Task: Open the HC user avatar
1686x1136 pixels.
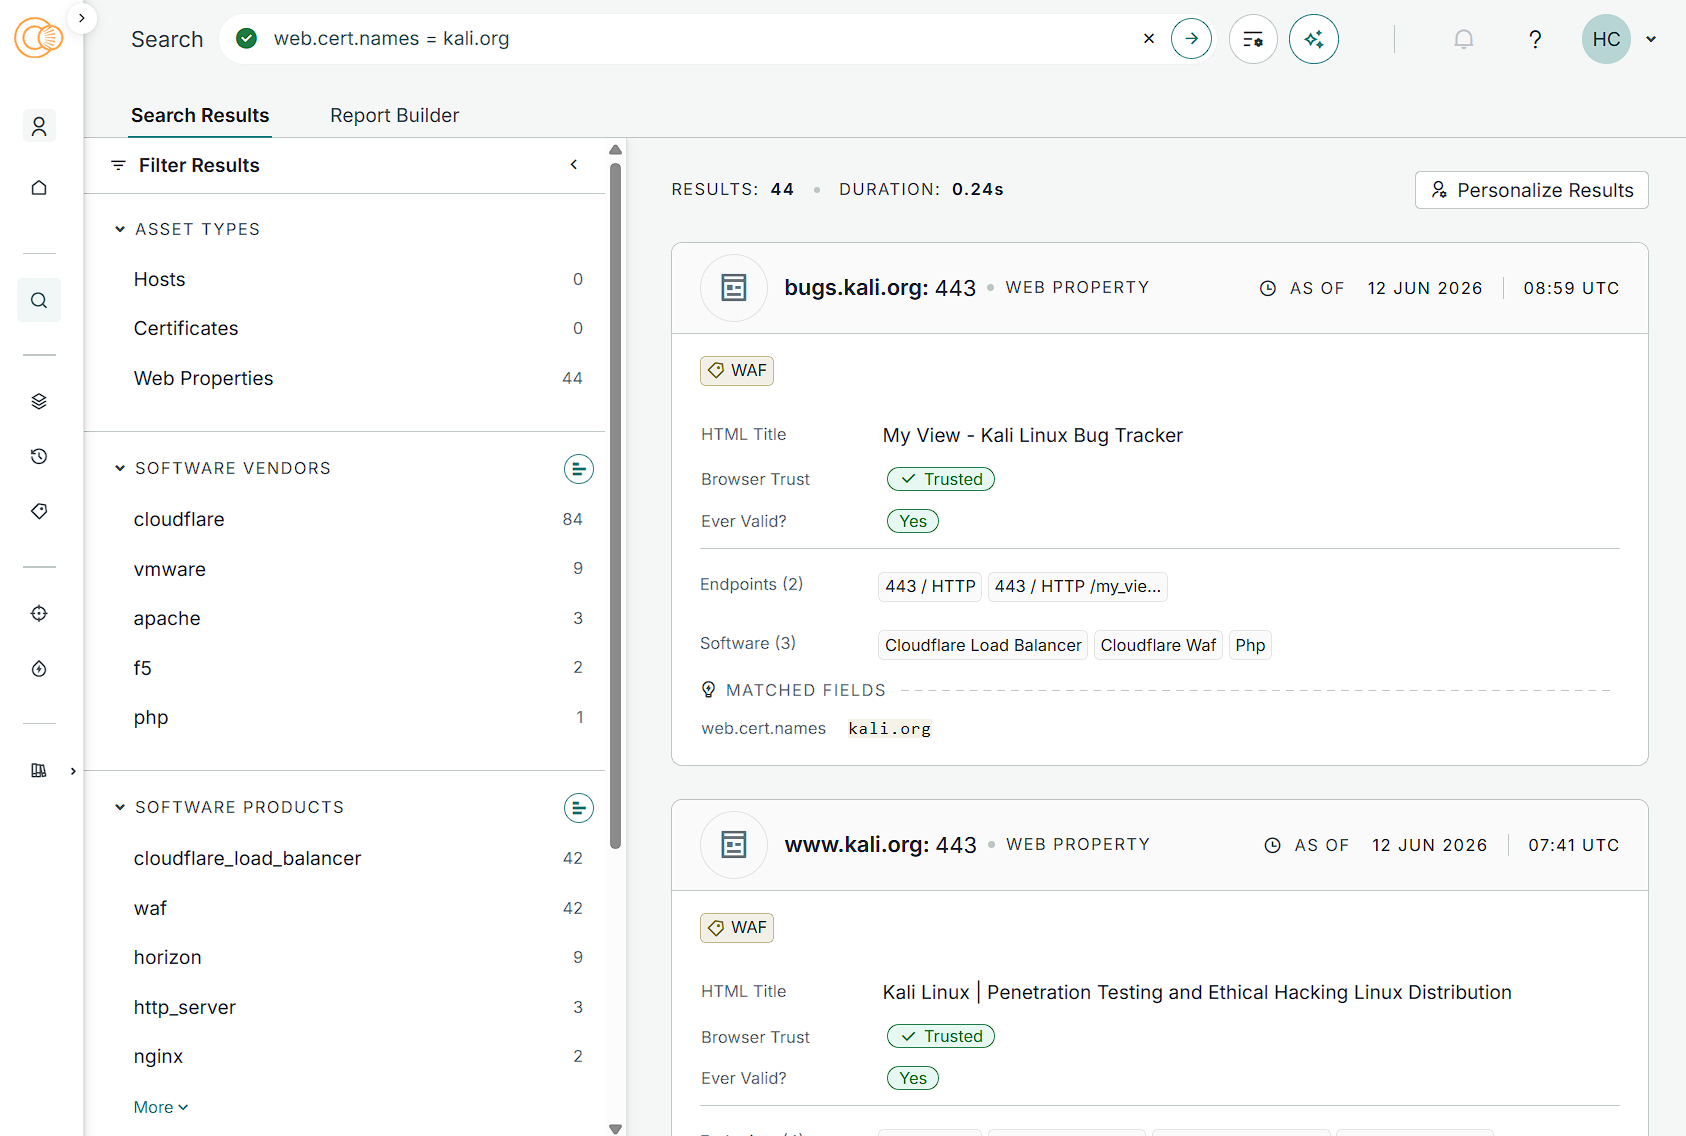Action: point(1606,39)
